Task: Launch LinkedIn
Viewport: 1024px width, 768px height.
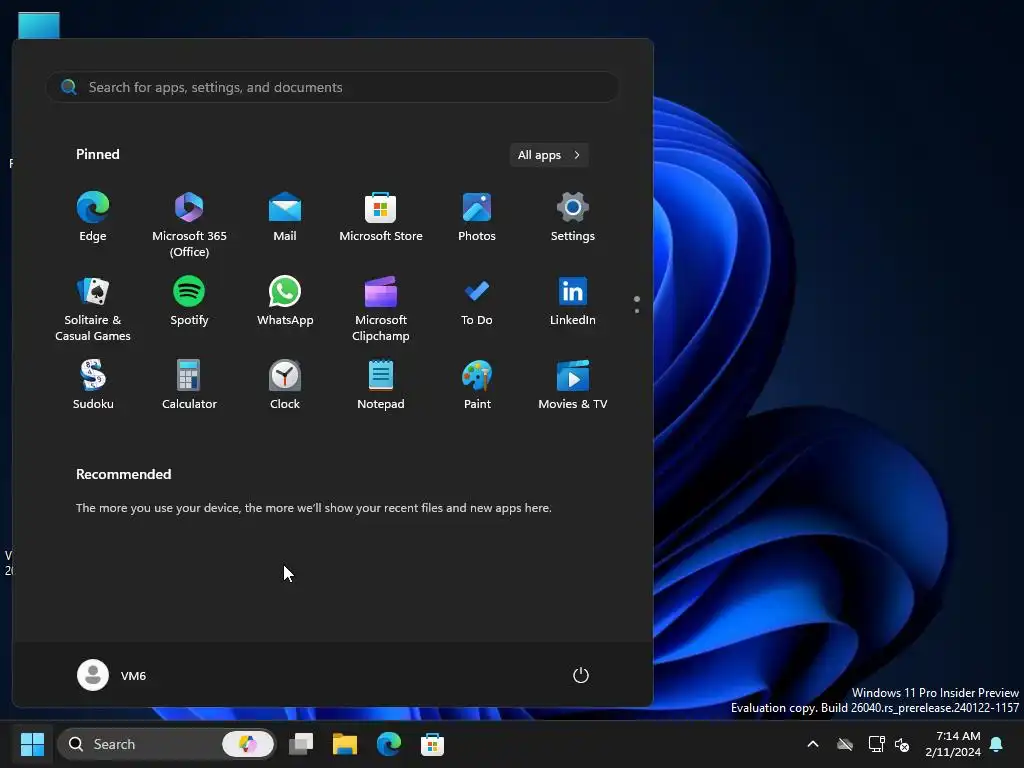Action: pyautogui.click(x=573, y=301)
